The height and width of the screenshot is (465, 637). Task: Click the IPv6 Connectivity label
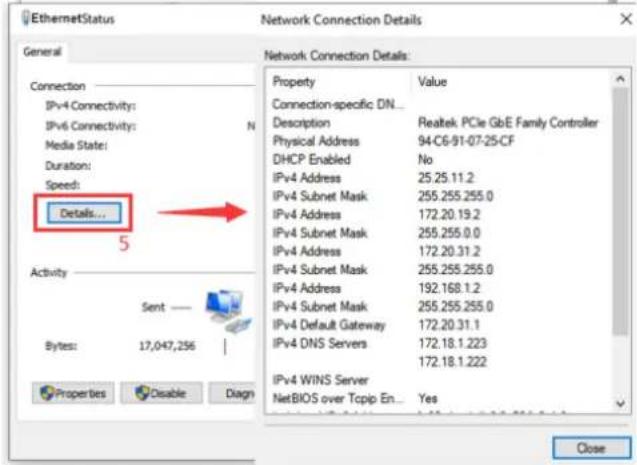point(90,126)
